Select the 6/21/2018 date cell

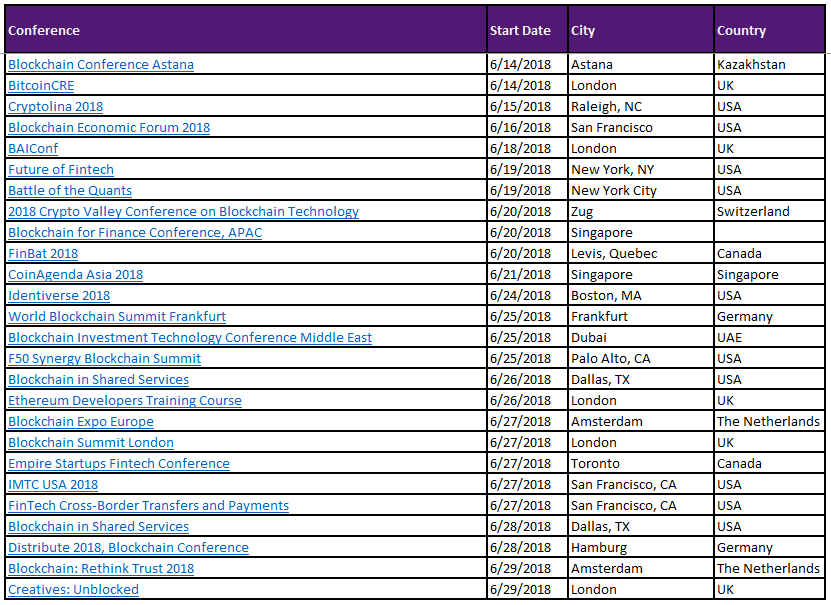pyautogui.click(x=527, y=275)
